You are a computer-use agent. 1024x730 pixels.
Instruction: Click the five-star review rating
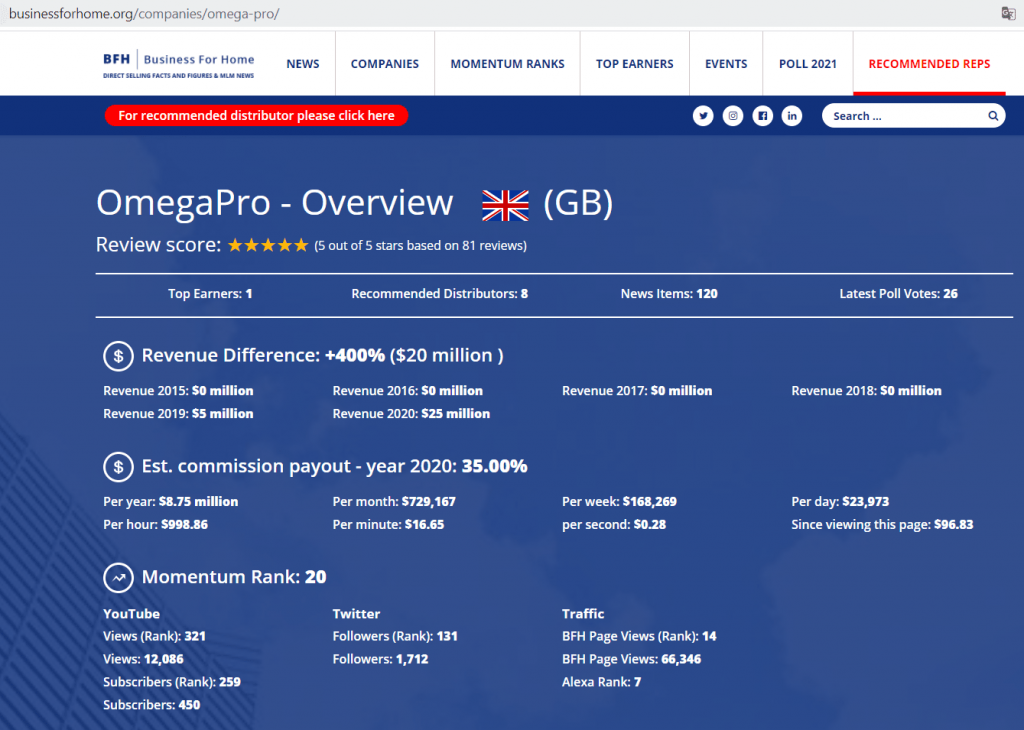268,245
